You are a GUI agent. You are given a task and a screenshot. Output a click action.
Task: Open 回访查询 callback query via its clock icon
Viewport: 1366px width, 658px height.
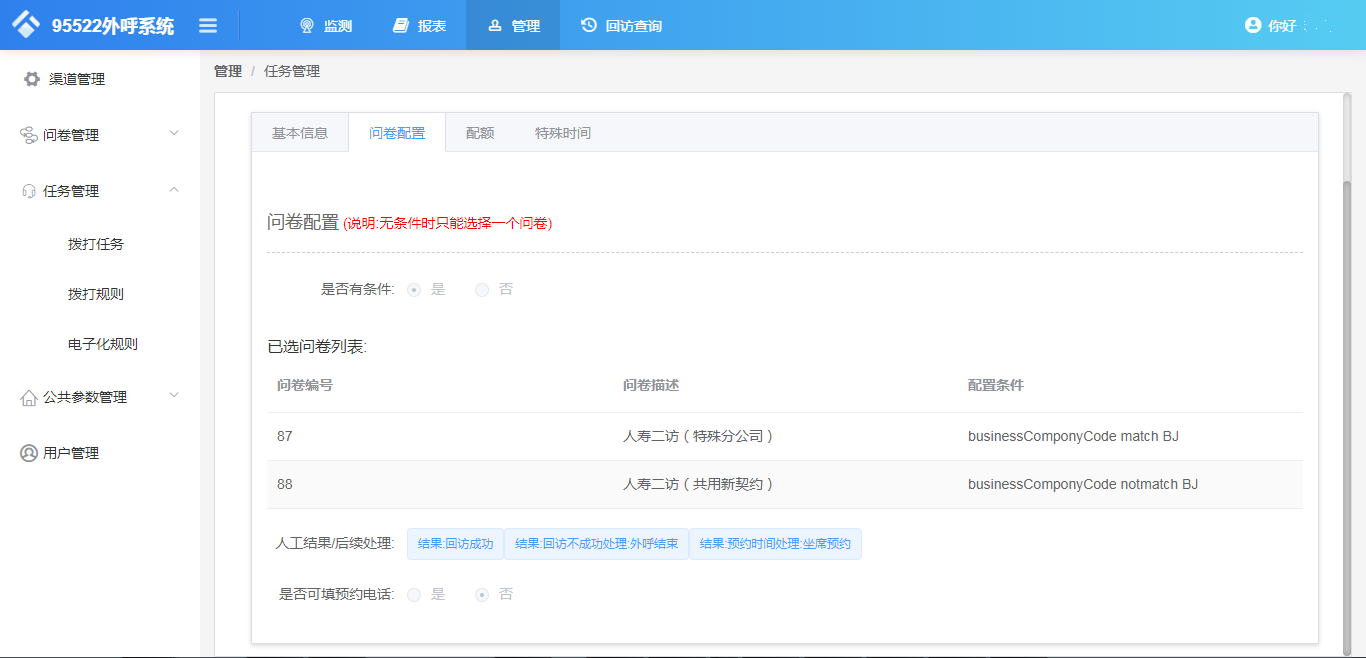pyautogui.click(x=588, y=25)
